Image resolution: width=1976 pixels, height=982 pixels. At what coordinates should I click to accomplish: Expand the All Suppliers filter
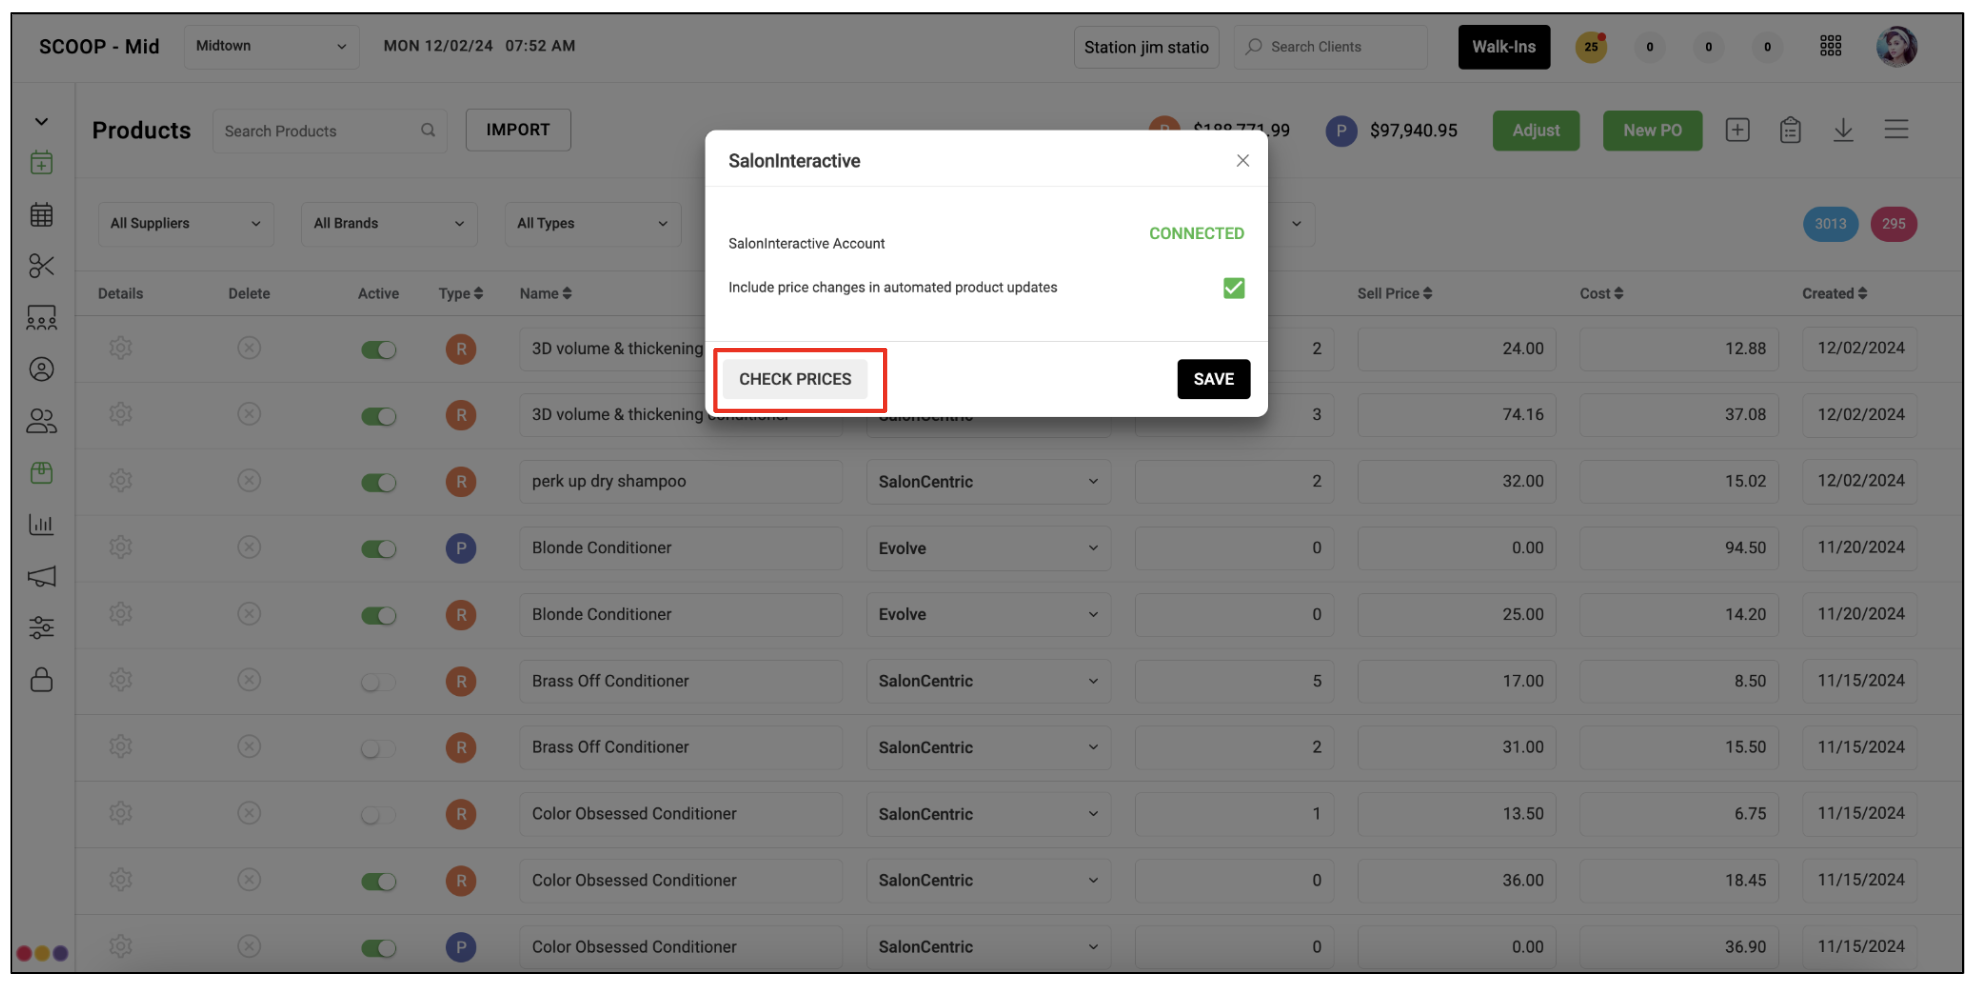click(186, 224)
